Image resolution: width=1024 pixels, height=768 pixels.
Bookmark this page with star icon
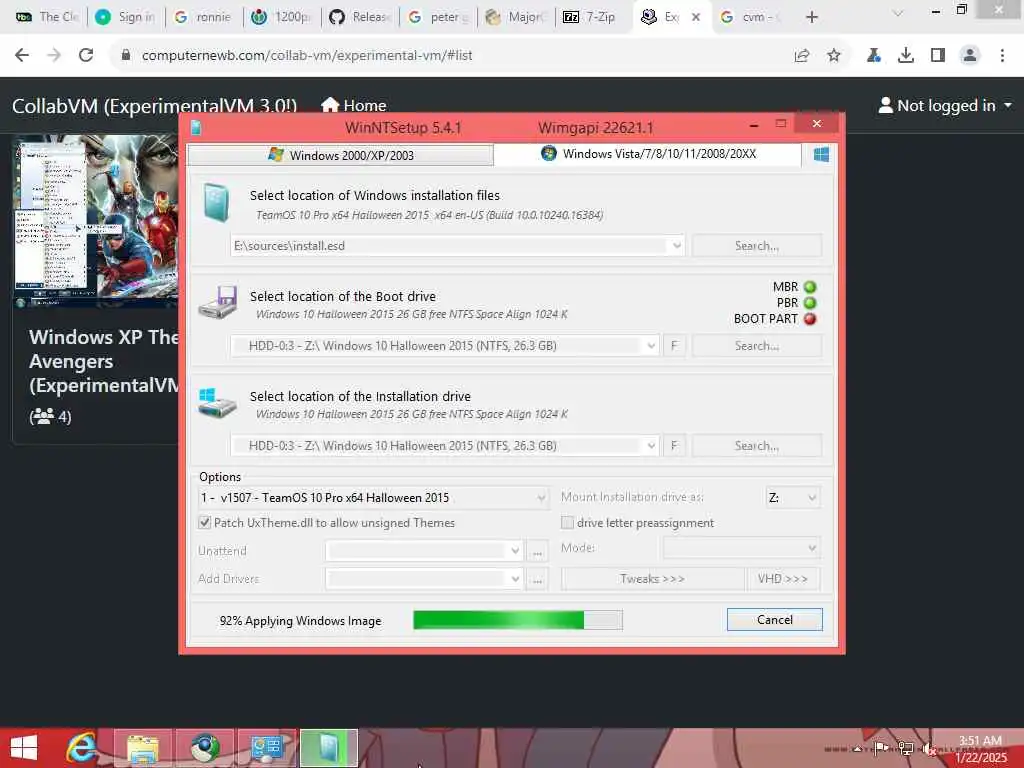pyautogui.click(x=833, y=56)
